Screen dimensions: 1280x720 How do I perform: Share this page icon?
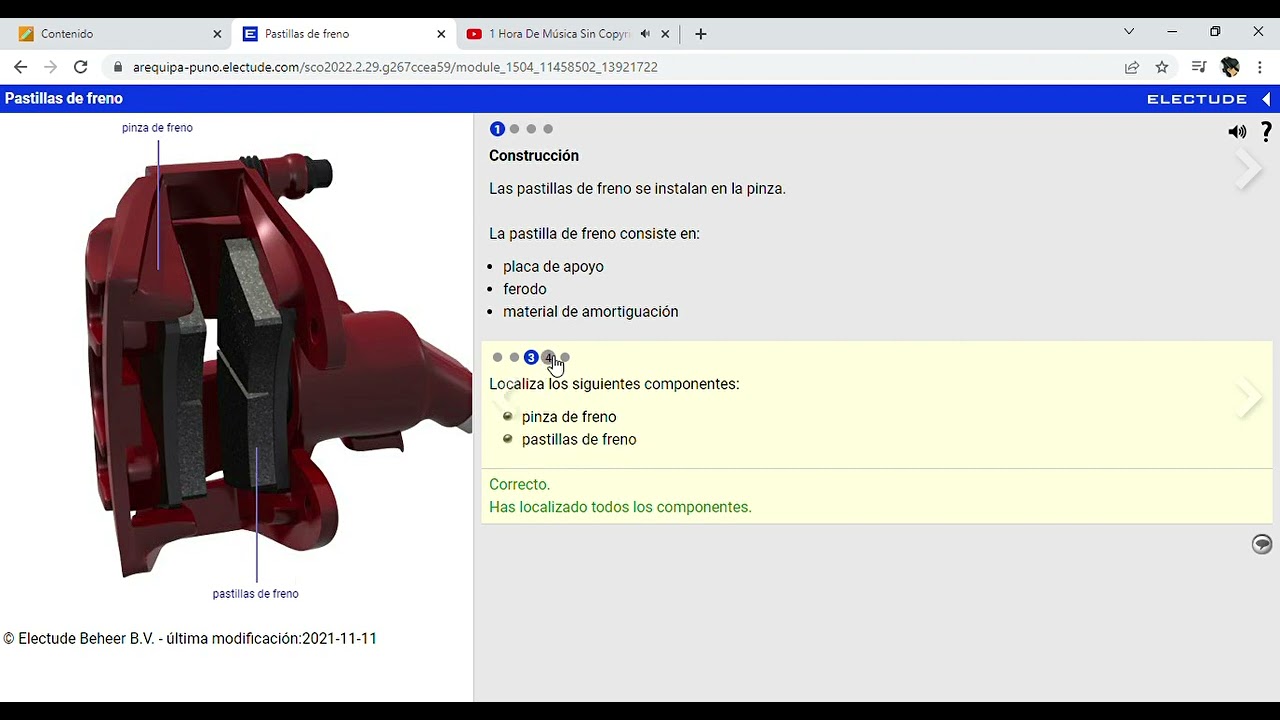tap(1132, 67)
